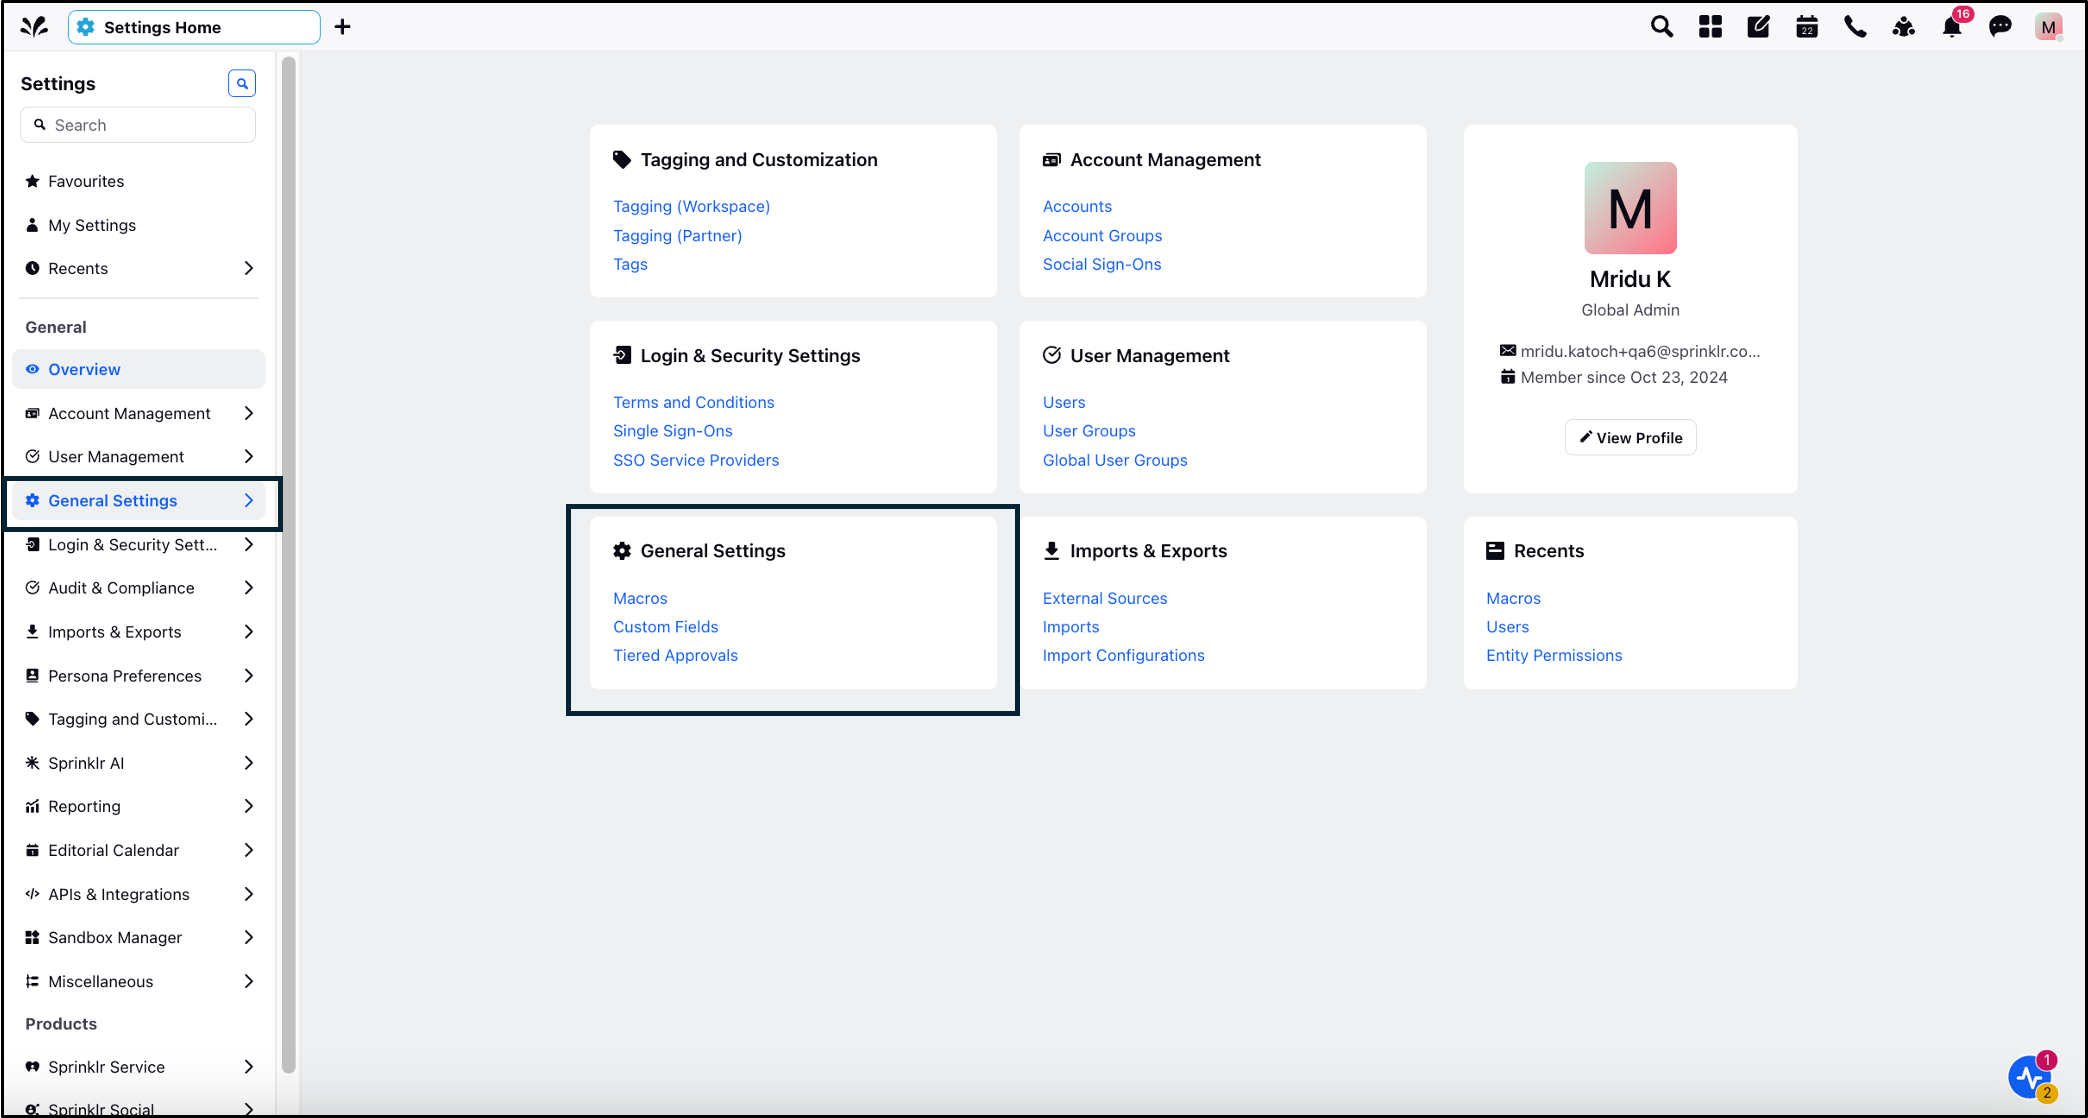Add a new tab with plus icon
The image size is (2088, 1118).
pos(342,27)
